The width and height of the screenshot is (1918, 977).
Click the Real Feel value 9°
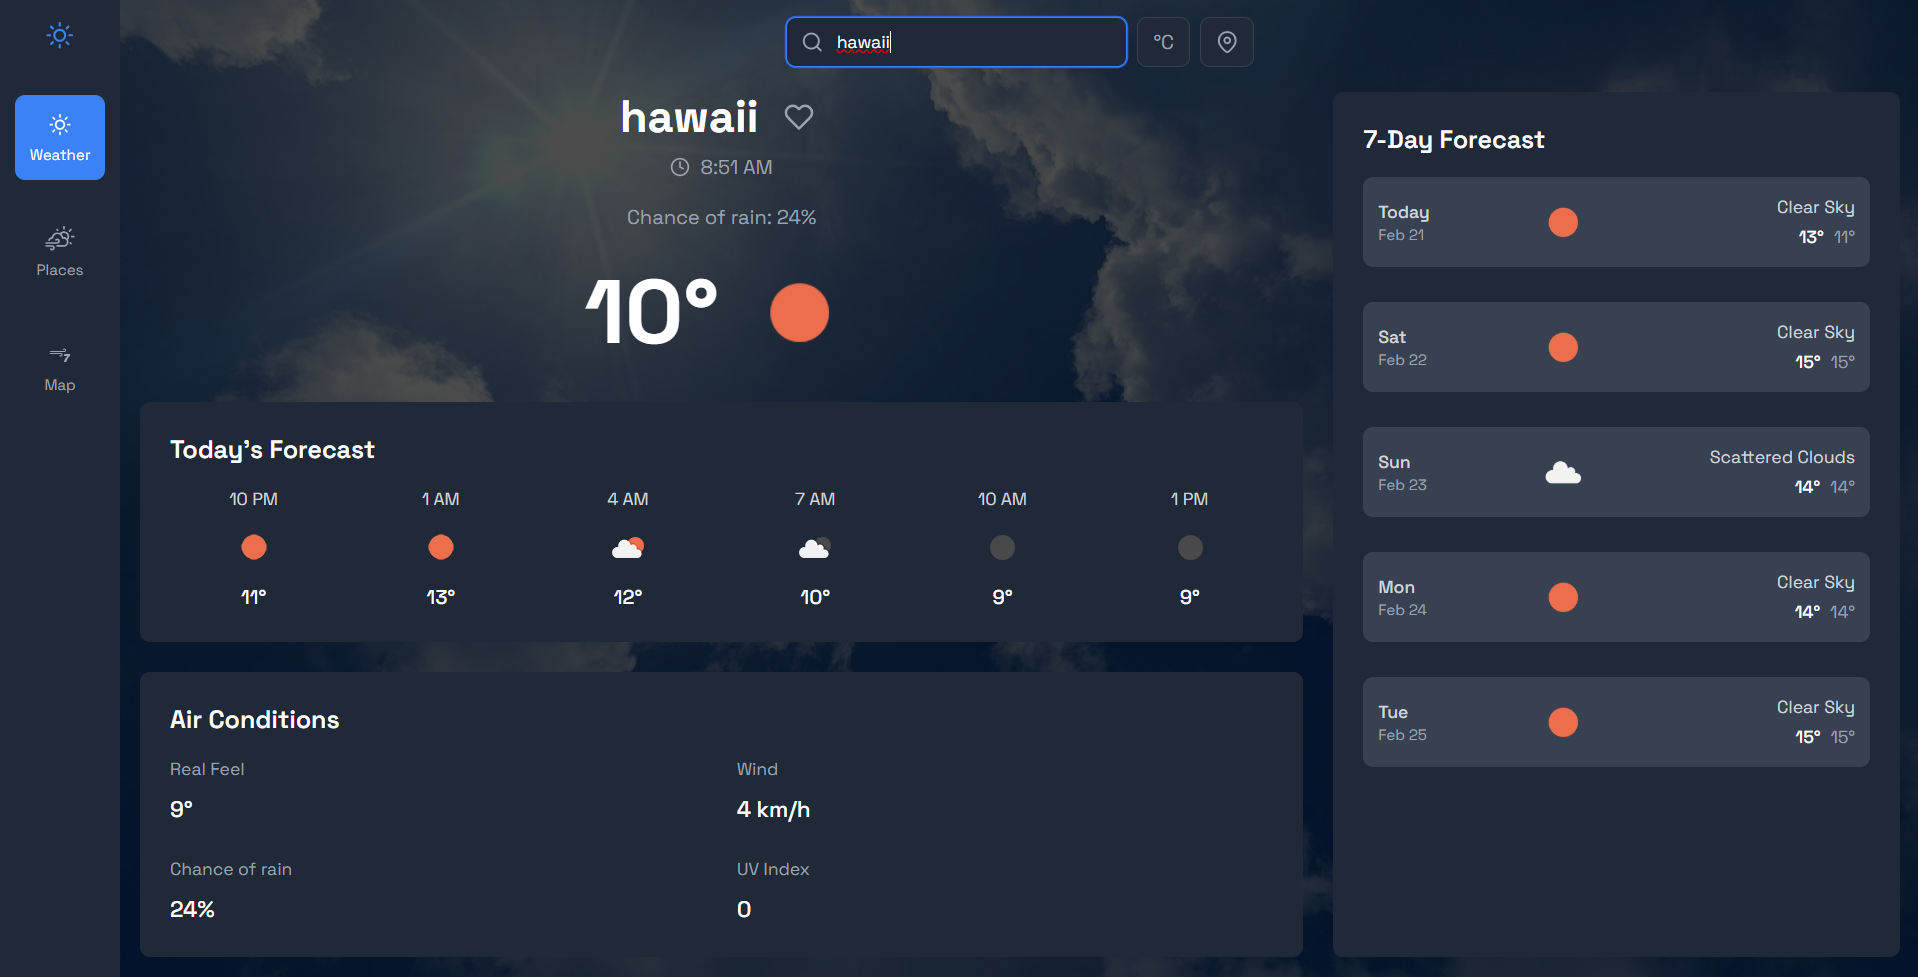click(x=181, y=809)
